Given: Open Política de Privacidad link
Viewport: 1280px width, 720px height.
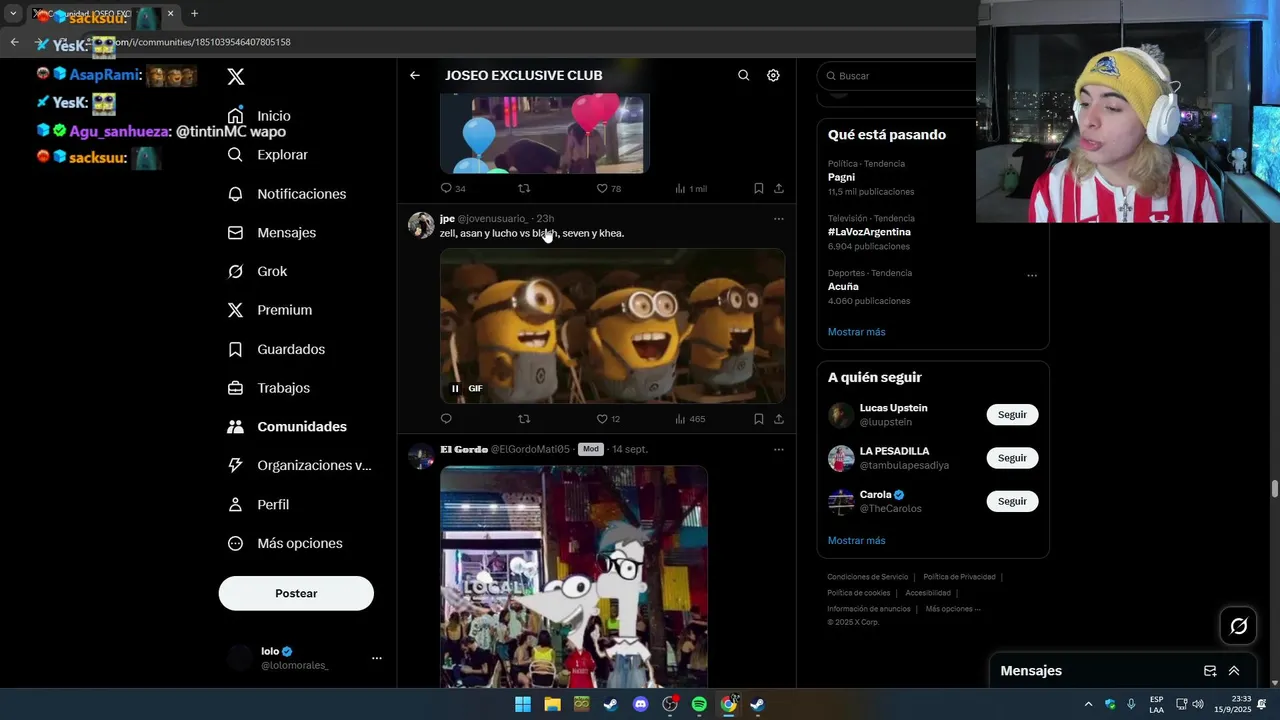Looking at the screenshot, I should pos(959,577).
